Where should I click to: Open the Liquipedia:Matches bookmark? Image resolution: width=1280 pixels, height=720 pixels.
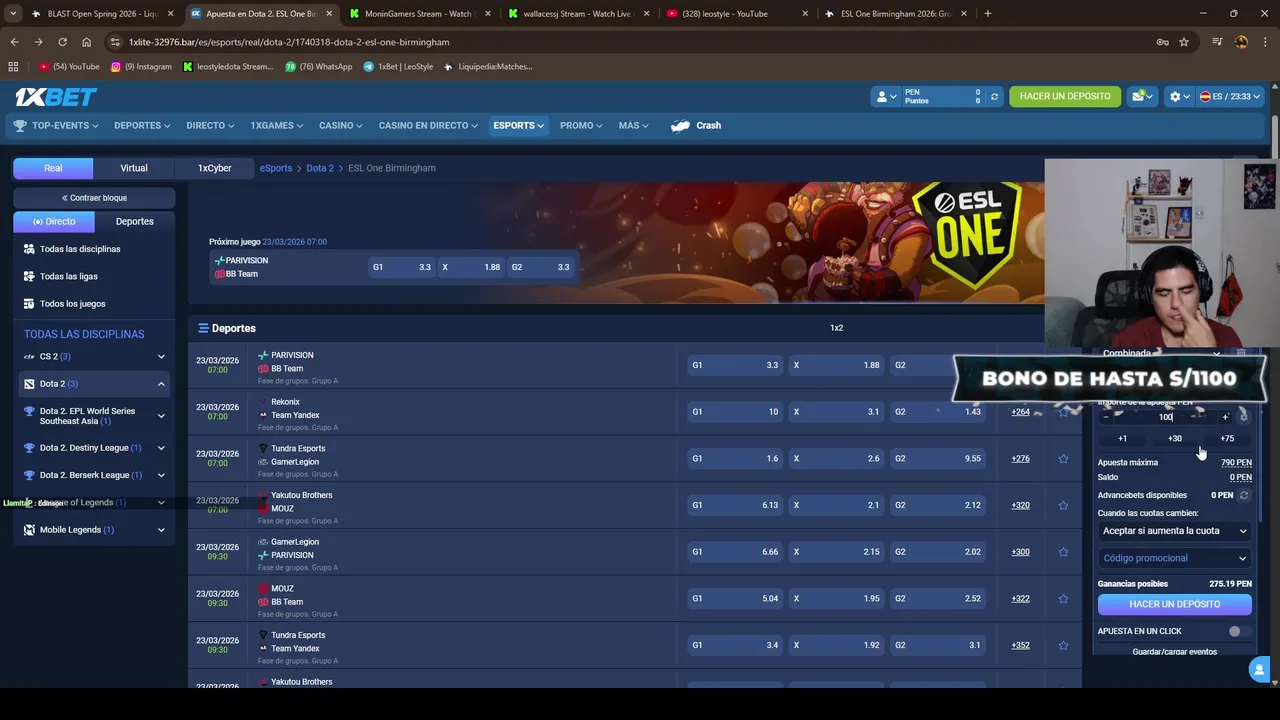(x=488, y=67)
